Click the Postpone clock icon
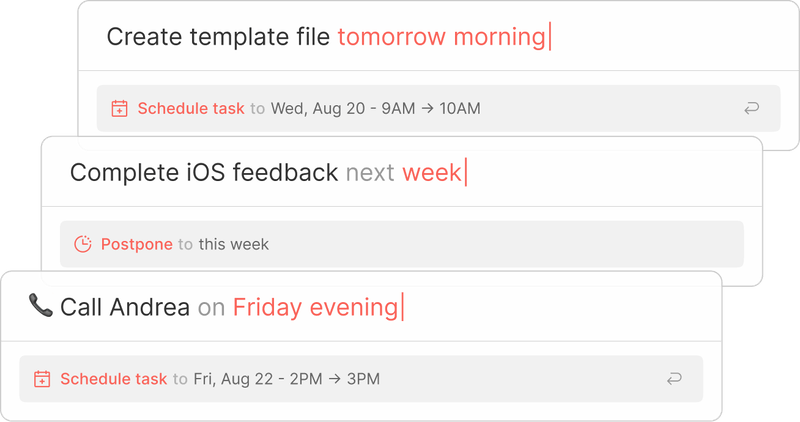The width and height of the screenshot is (800, 422). point(83,244)
